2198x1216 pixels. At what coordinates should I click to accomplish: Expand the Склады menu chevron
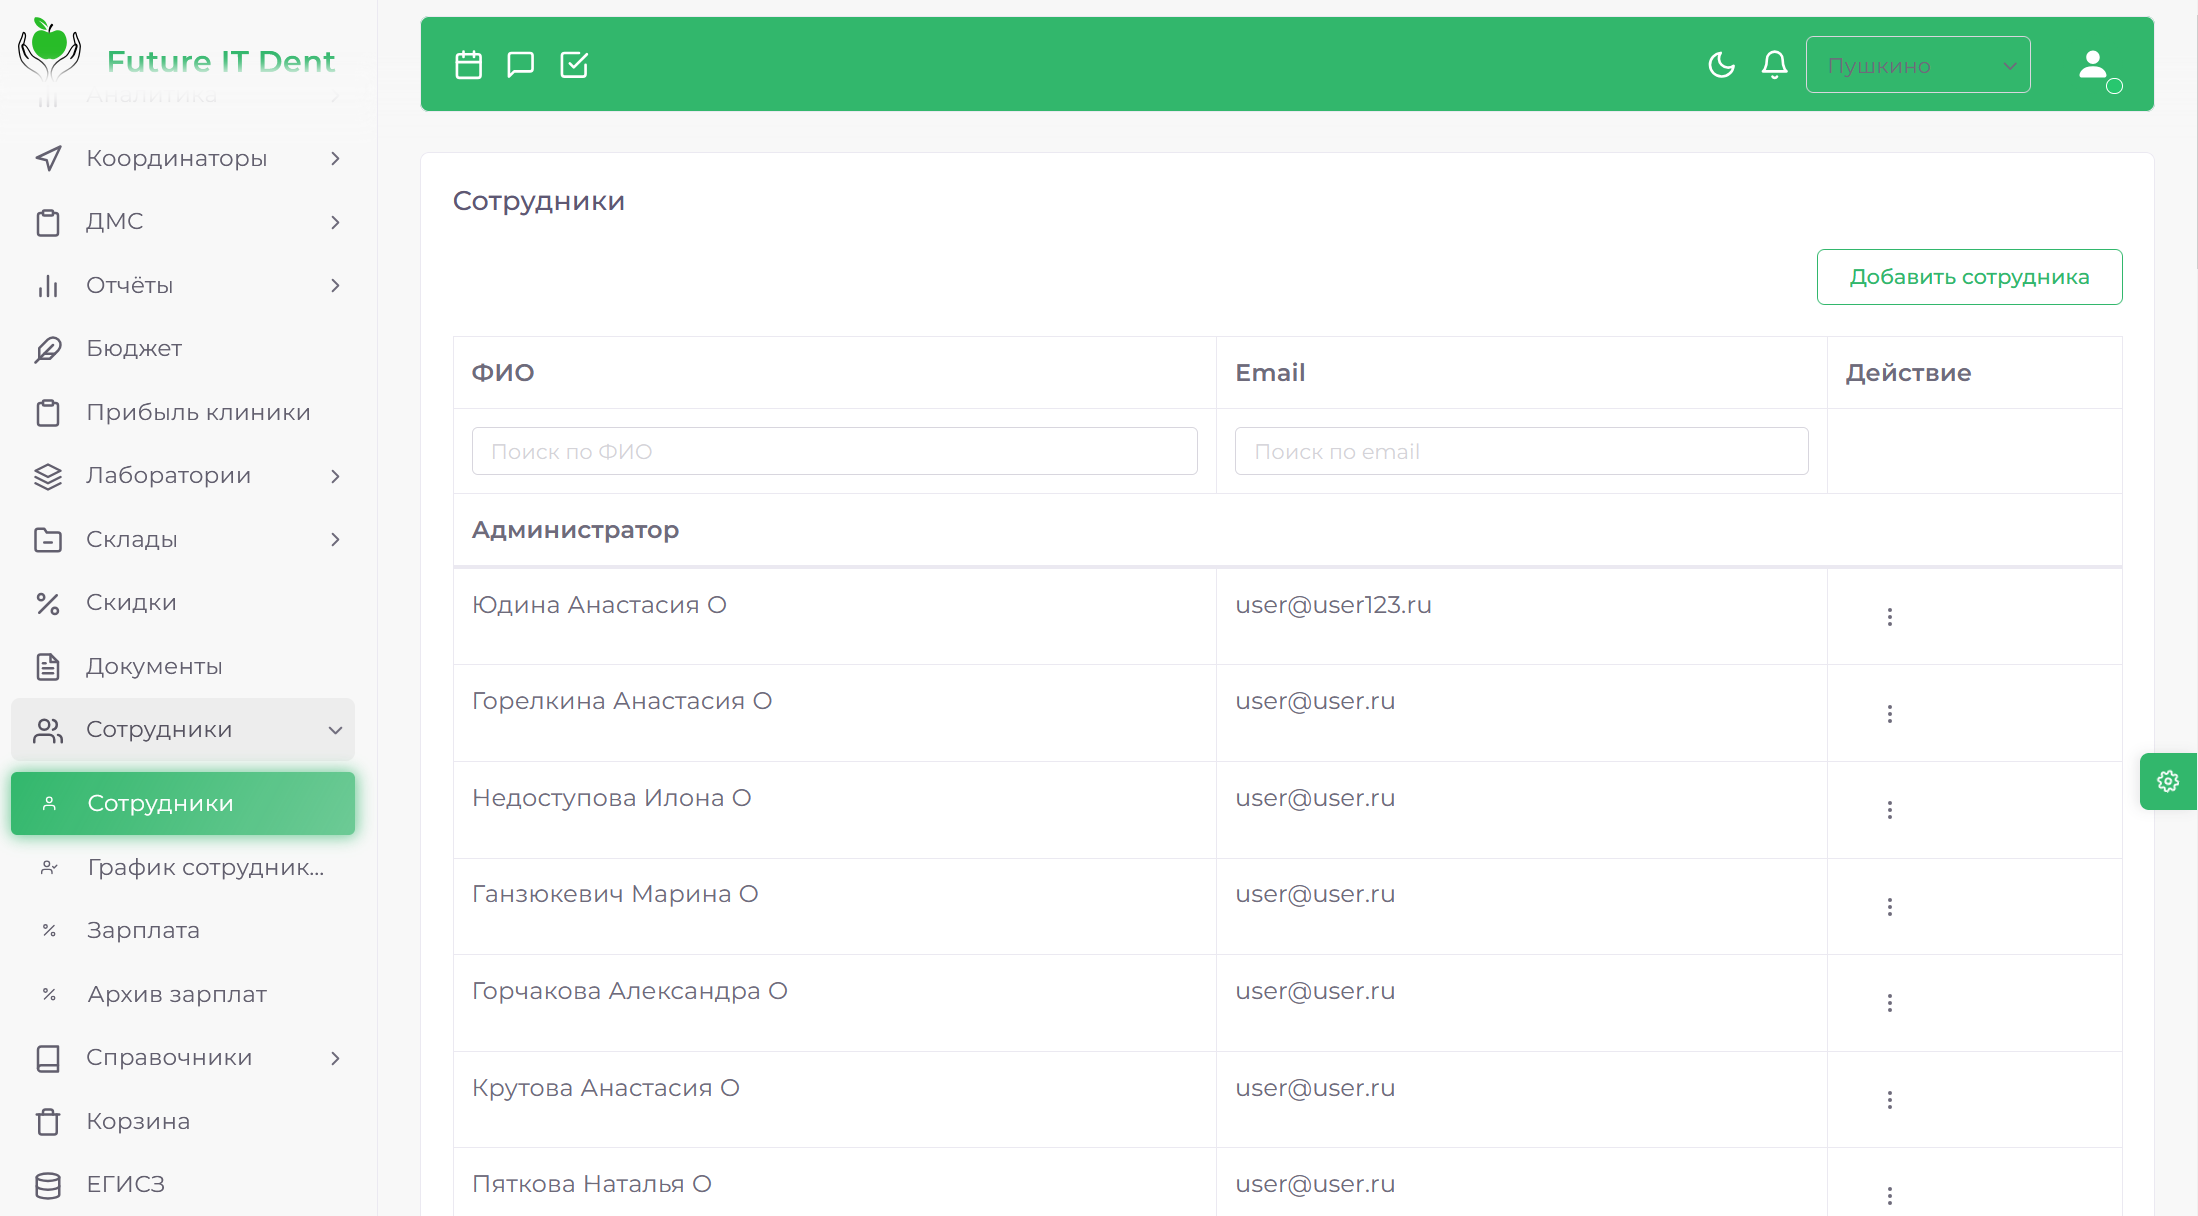(x=336, y=540)
